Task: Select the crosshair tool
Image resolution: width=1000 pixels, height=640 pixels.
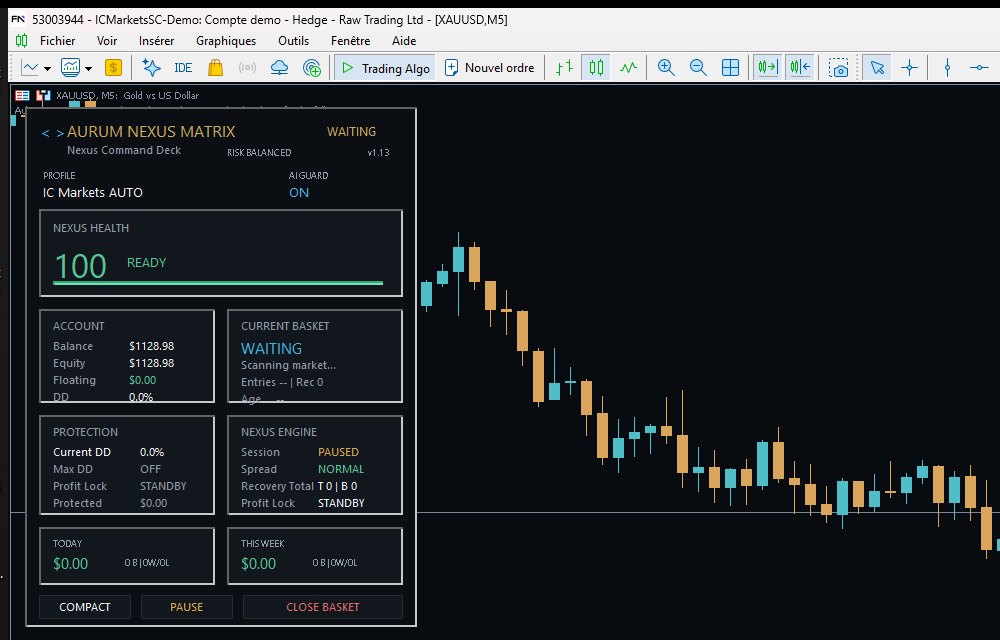Action: (909, 68)
